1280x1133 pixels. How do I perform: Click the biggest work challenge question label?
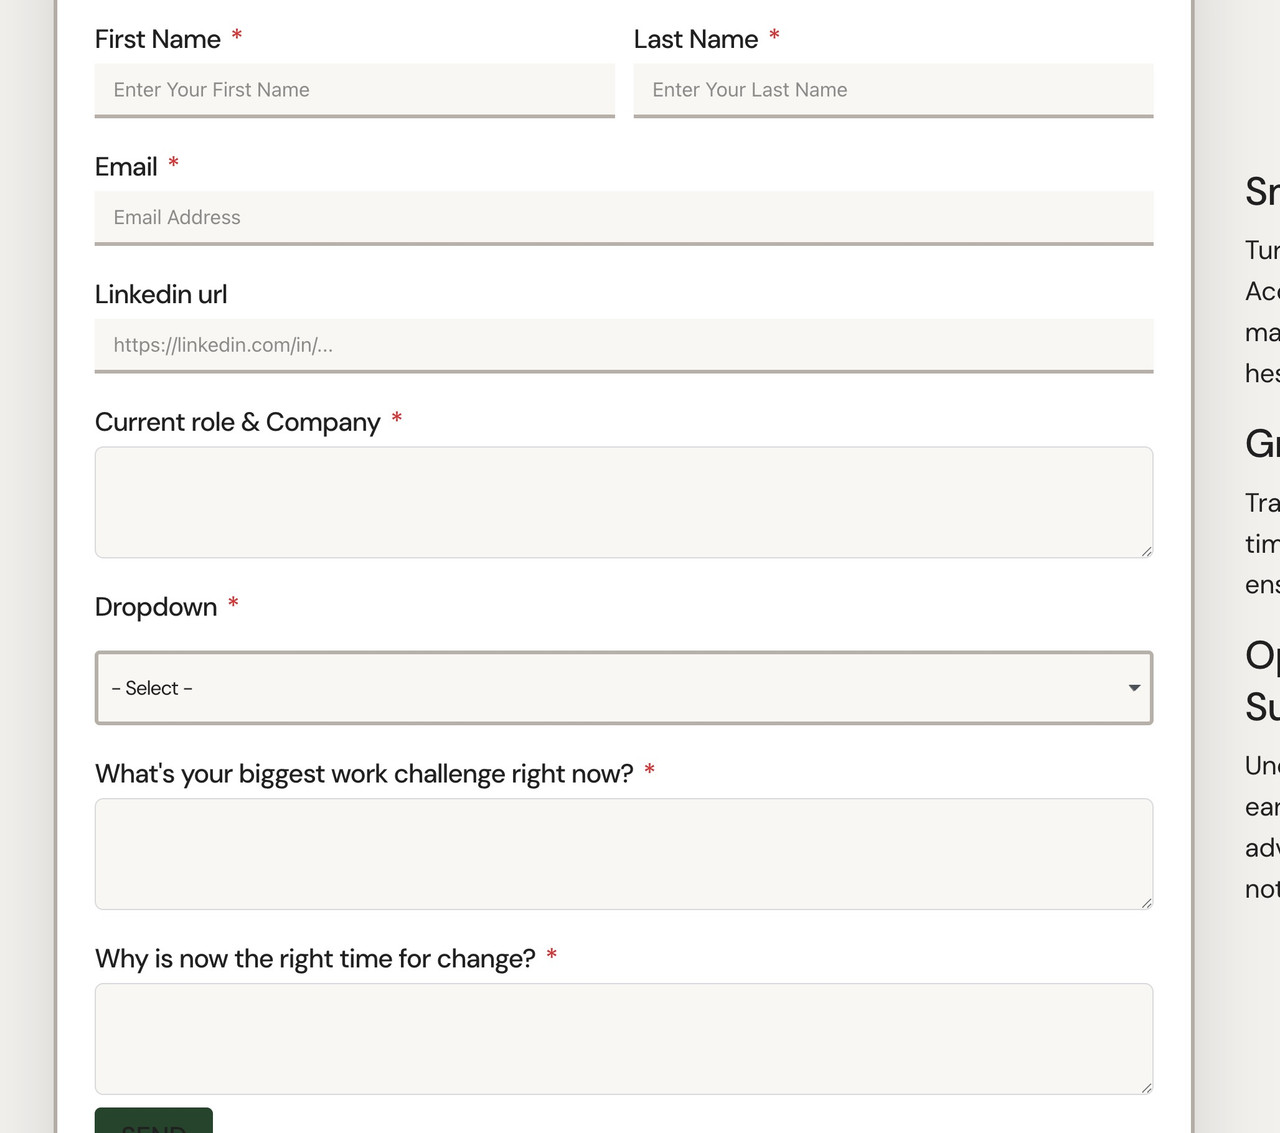point(364,774)
